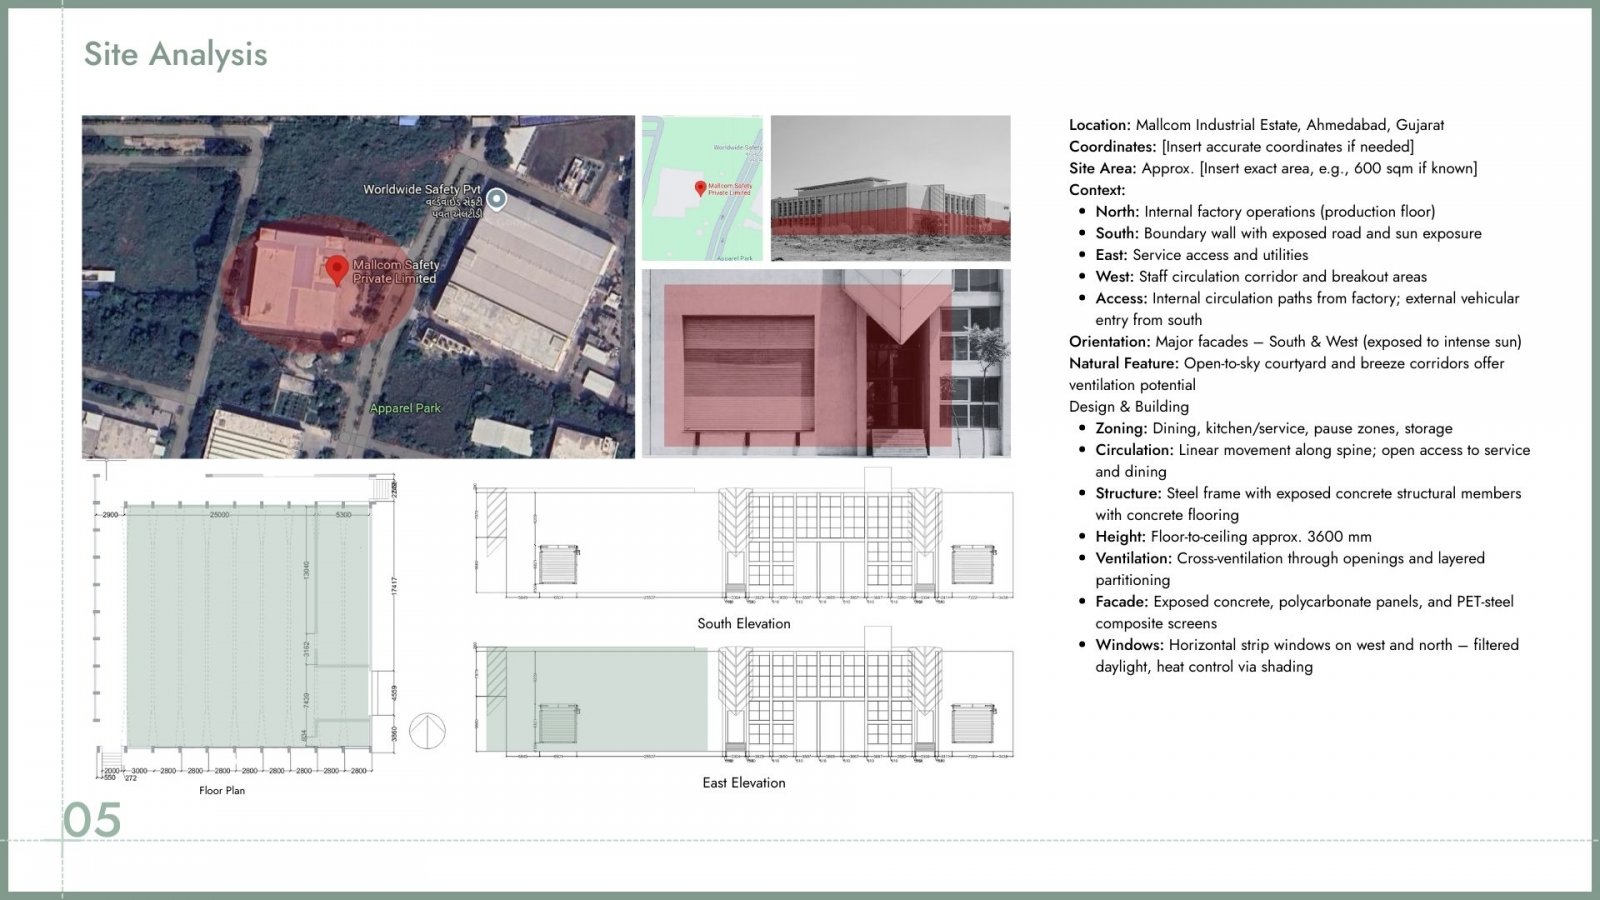Click the 'West: Staff circulation corridor' bullet
This screenshot has height=900, width=1600.
coord(1261,276)
